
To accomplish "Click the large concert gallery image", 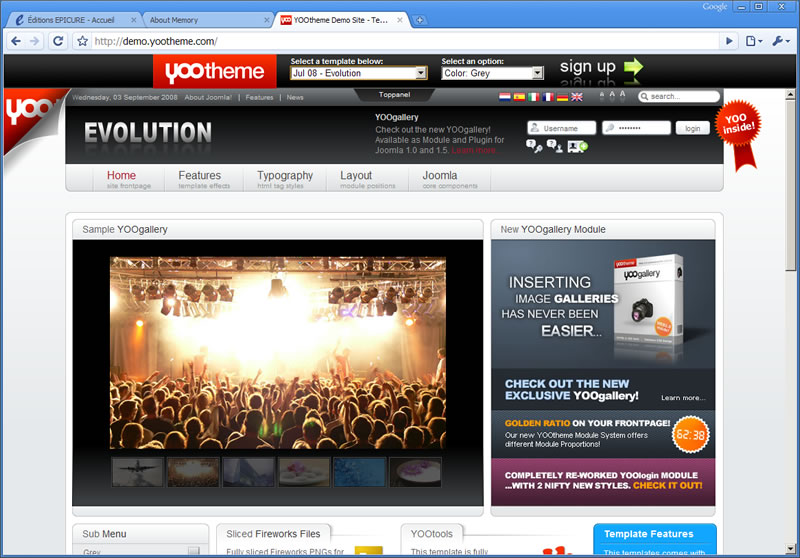I will pyautogui.click(x=278, y=352).
